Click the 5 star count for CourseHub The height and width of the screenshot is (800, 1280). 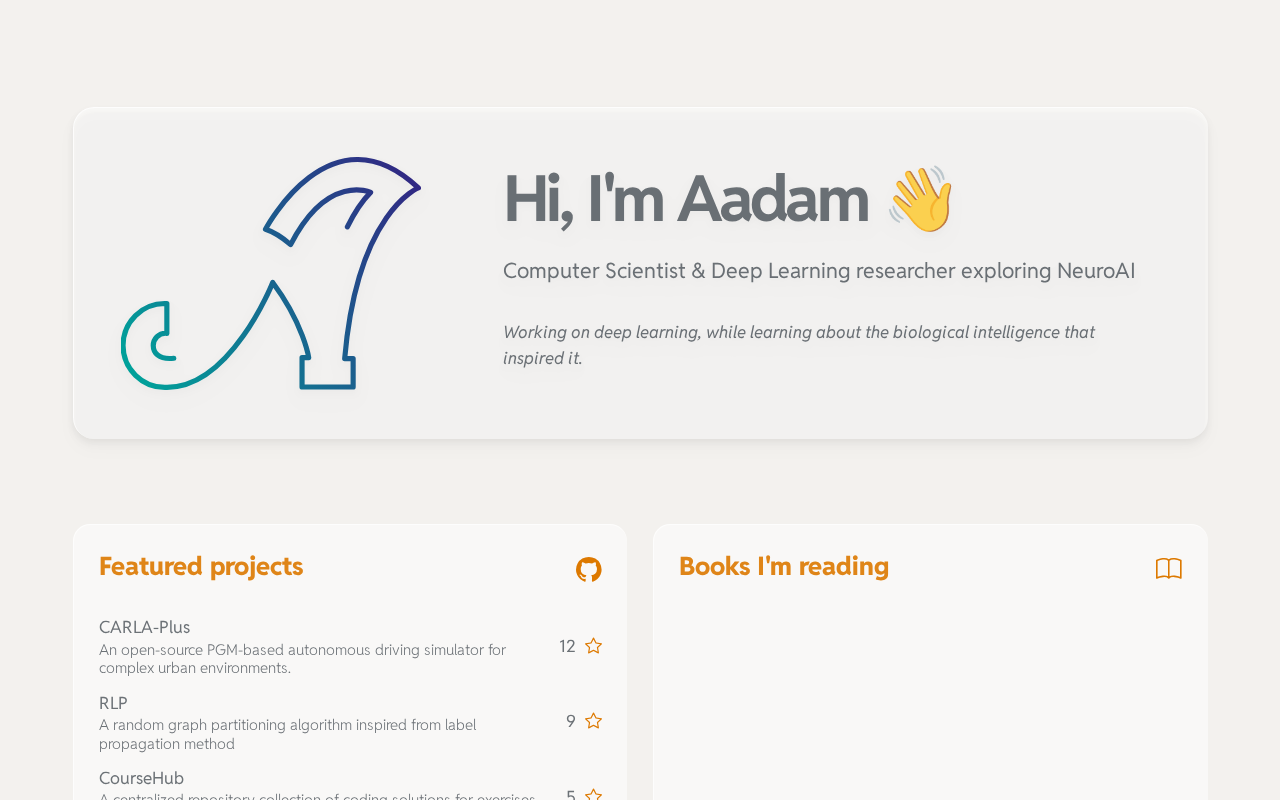[570, 795]
